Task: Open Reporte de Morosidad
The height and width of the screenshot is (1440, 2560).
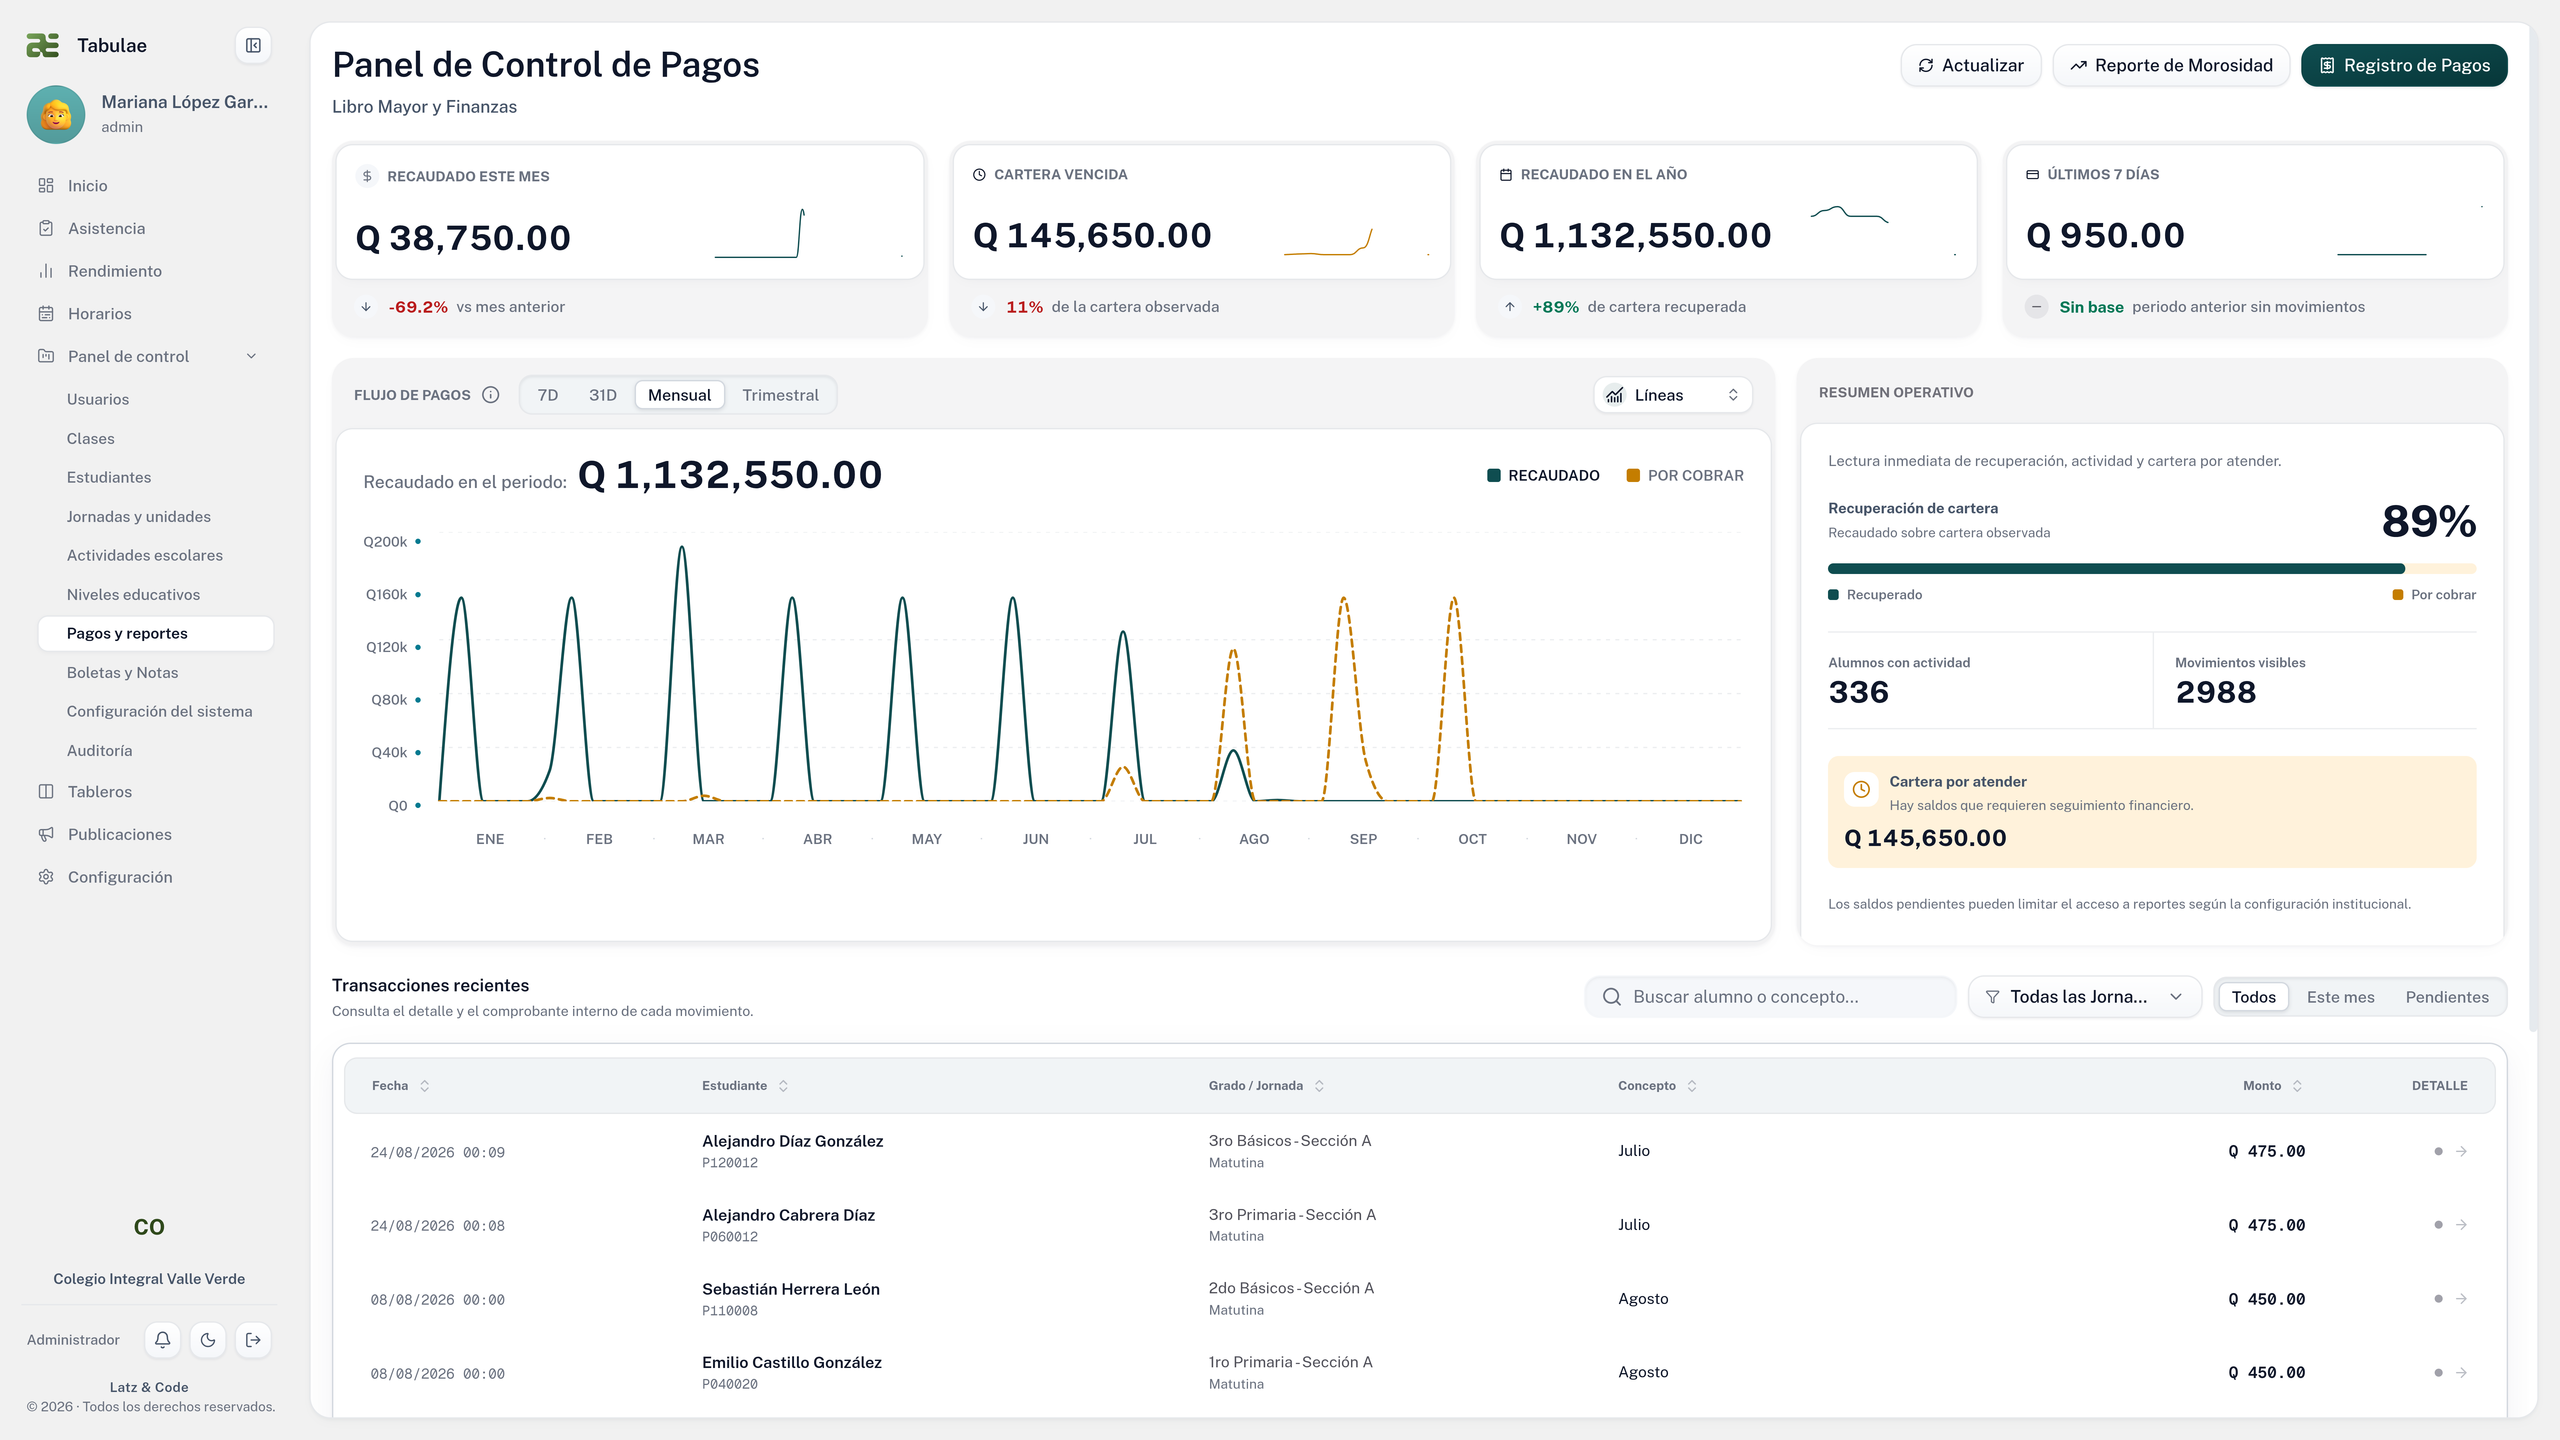Action: coord(2171,65)
